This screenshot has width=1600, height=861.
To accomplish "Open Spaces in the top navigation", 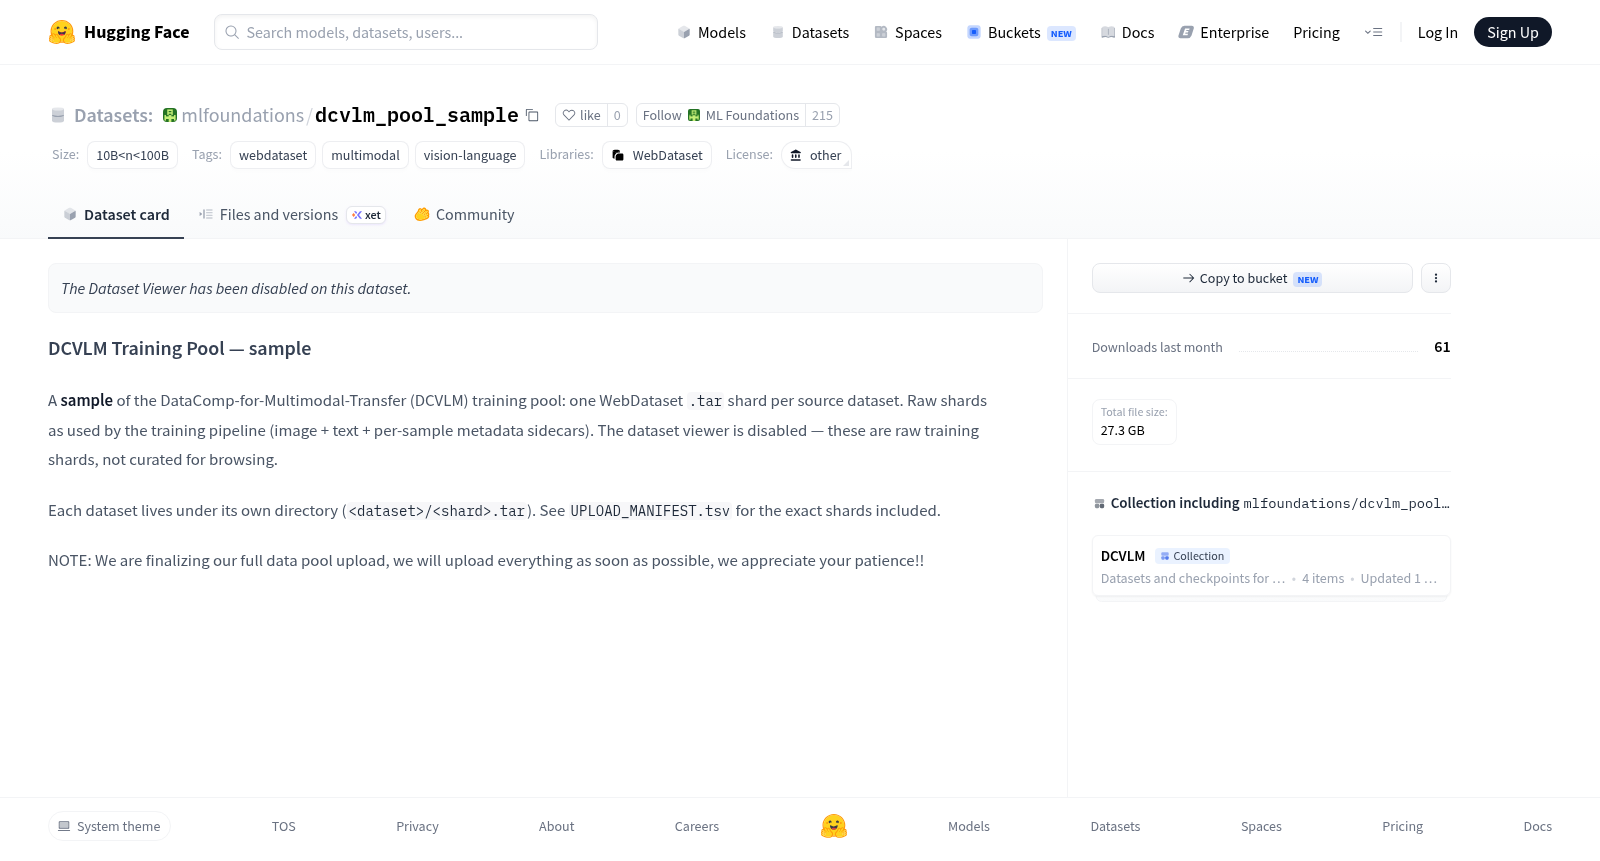I will 908,32.
